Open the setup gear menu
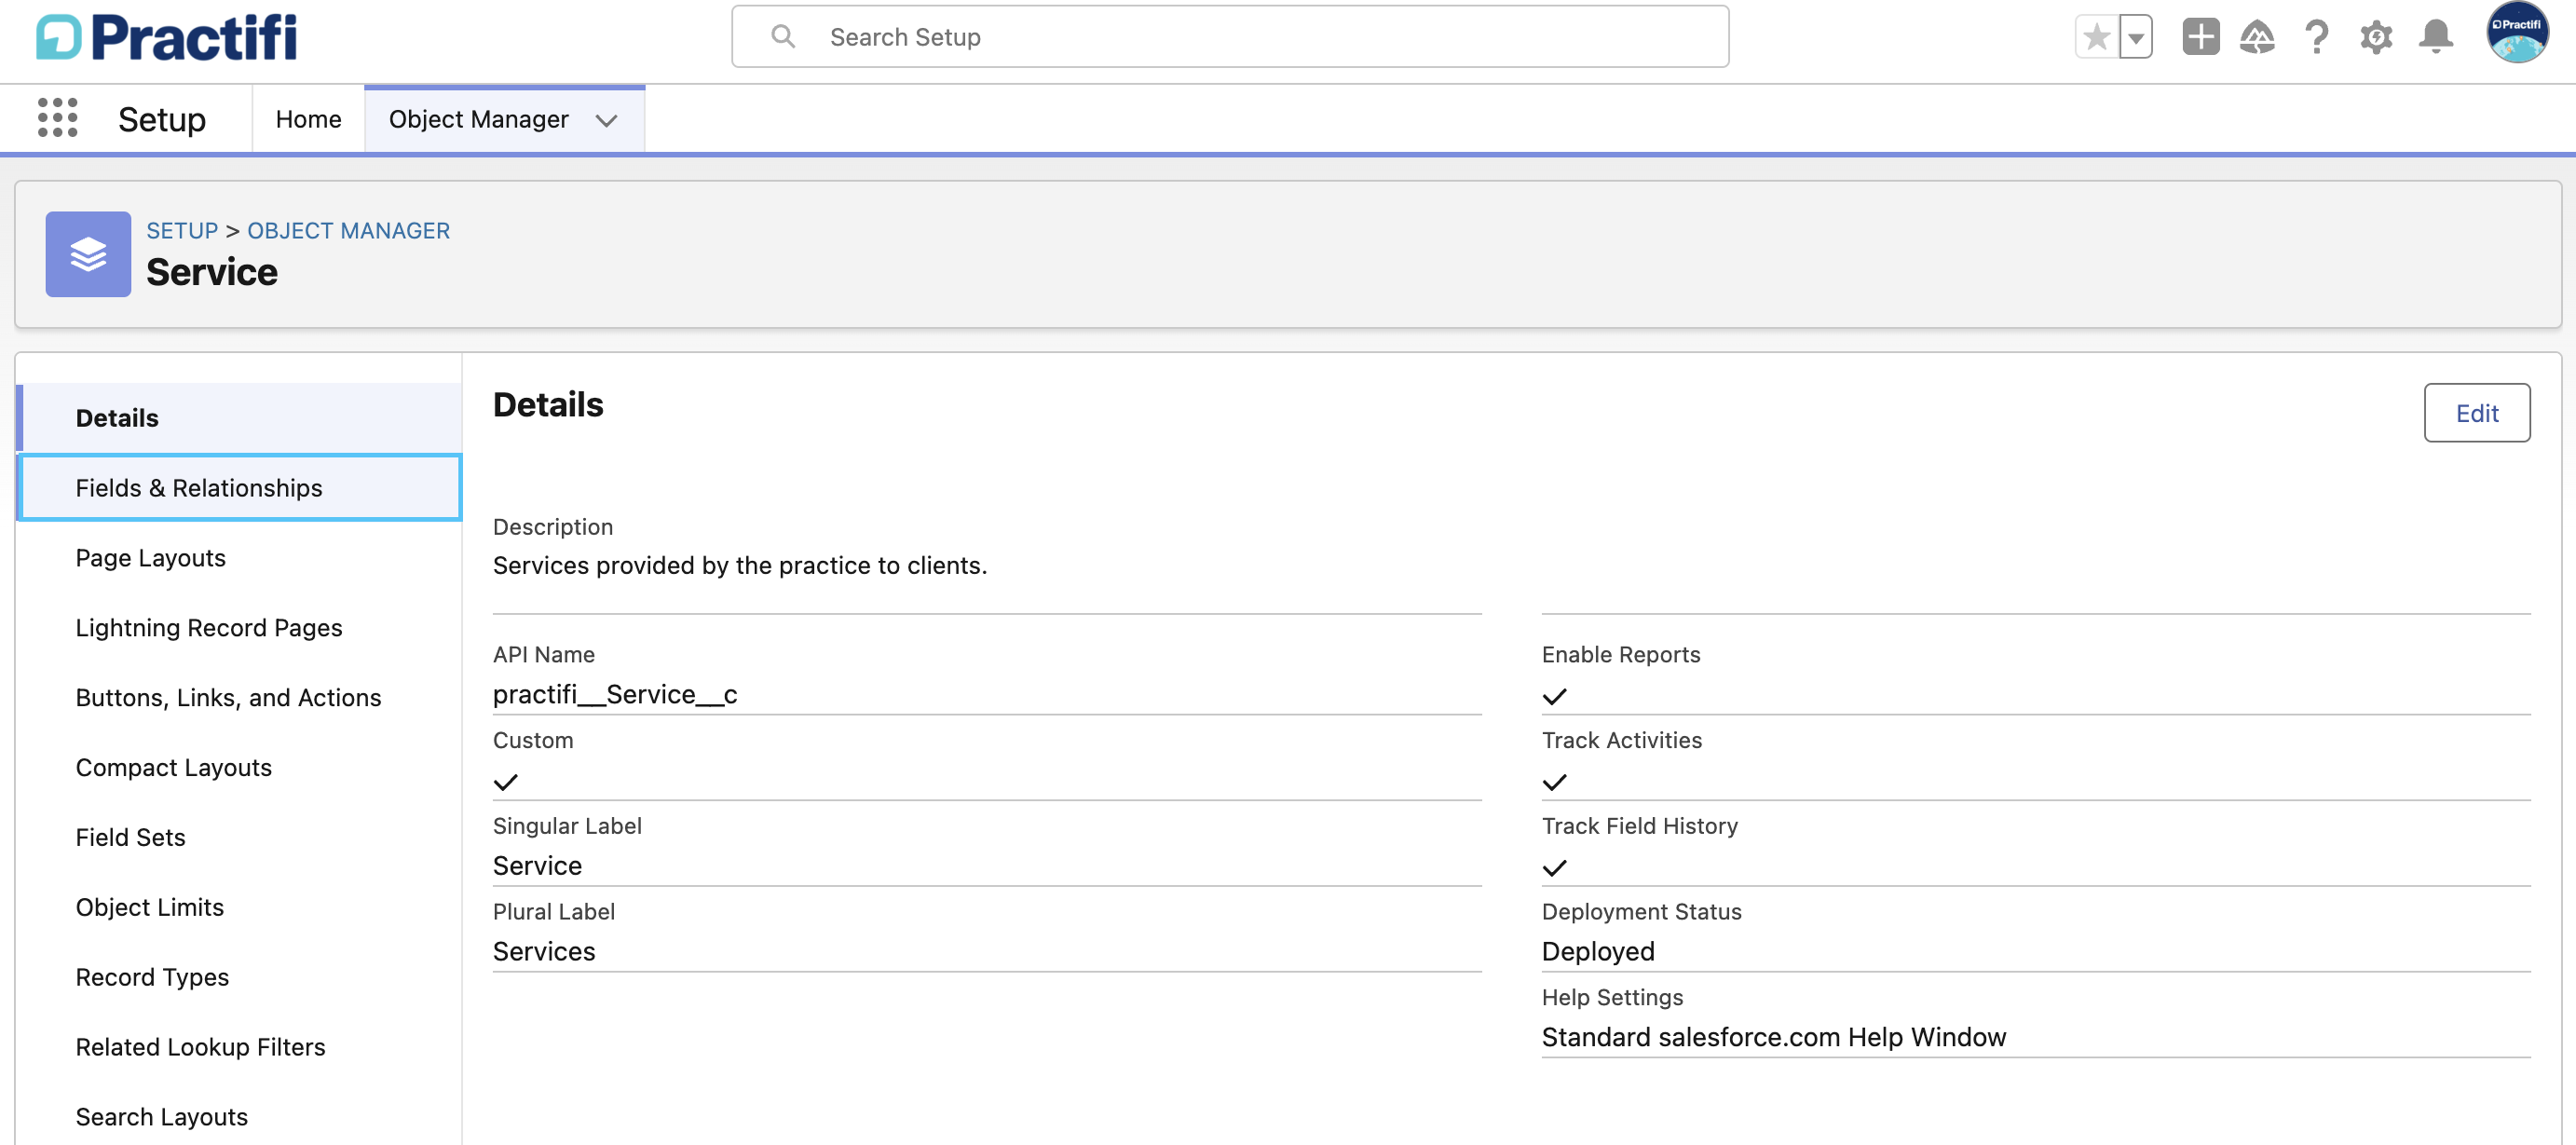This screenshot has height=1145, width=2576. [2376, 37]
